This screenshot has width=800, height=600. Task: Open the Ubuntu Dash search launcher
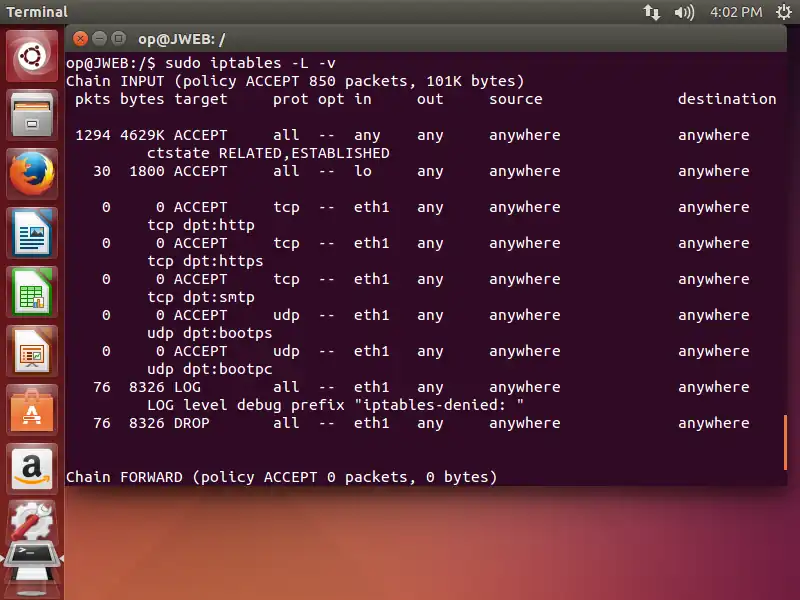[33, 57]
